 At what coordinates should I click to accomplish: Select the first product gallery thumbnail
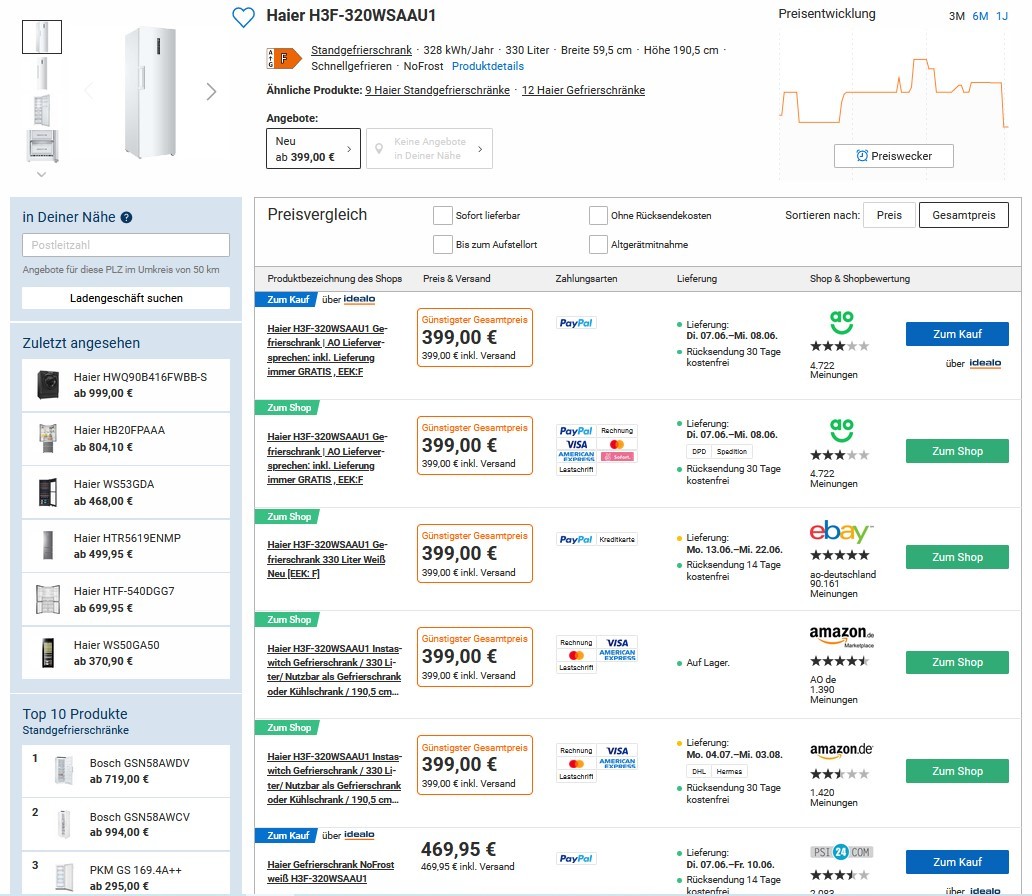pyautogui.click(x=42, y=37)
